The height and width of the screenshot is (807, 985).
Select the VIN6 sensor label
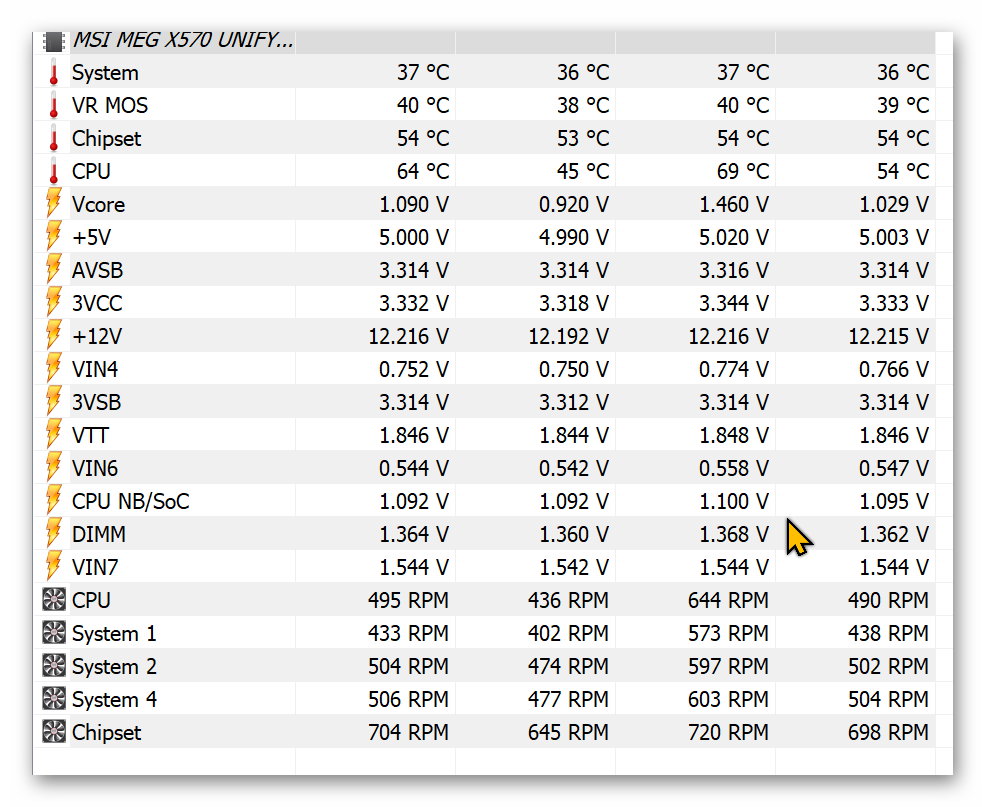(95, 468)
